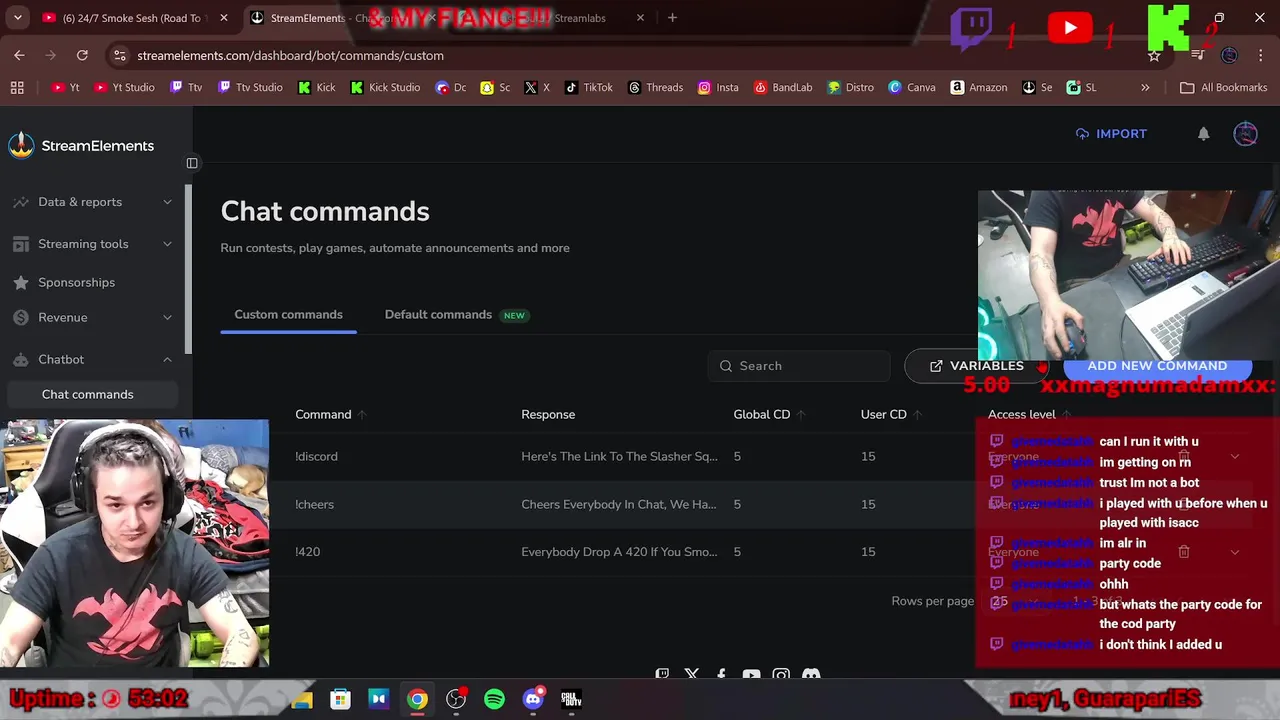Click the address bar URL
The width and height of the screenshot is (1280, 720).
pyautogui.click(x=290, y=55)
